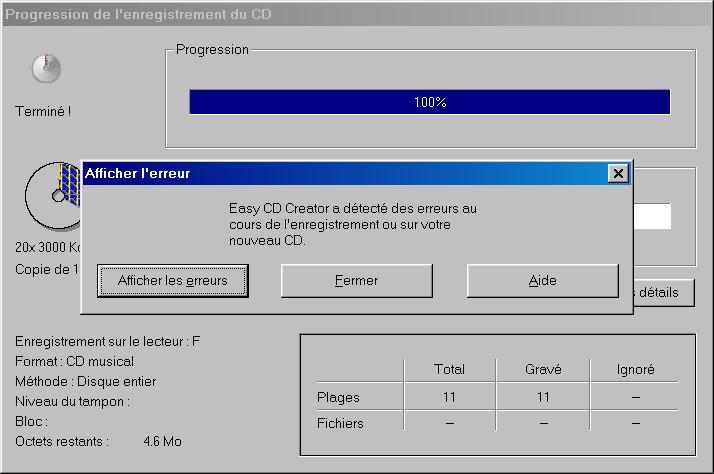The width and height of the screenshot is (714, 474).
Task: Open Aide in the error dialog
Action: [x=542, y=280]
